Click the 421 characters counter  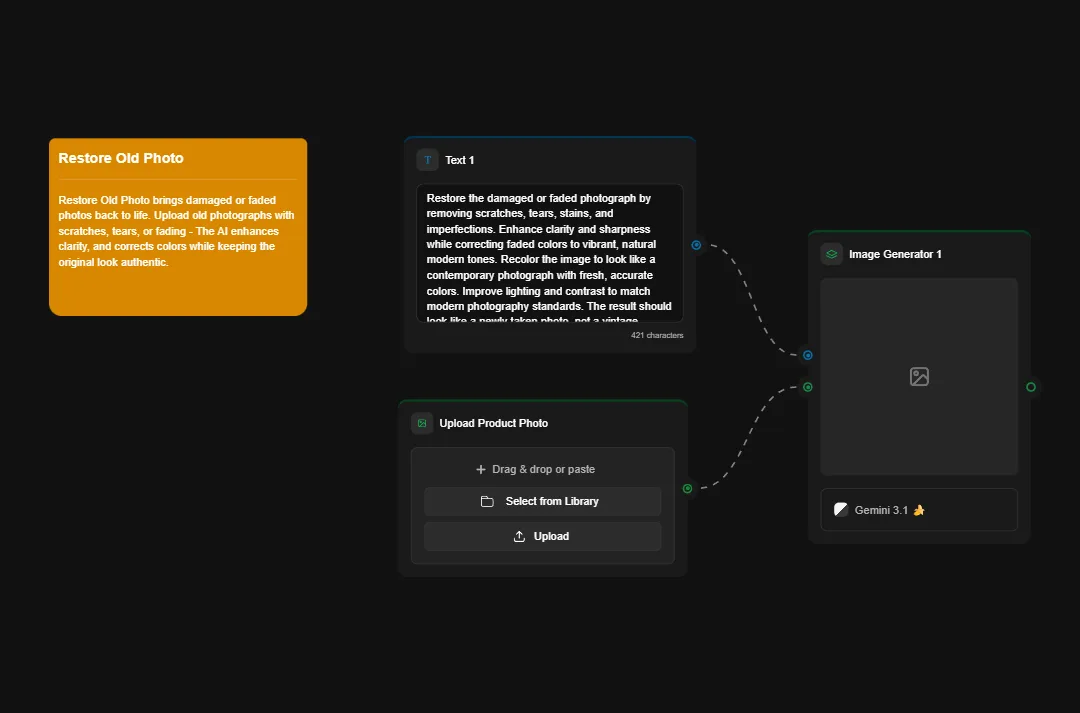[x=657, y=335]
